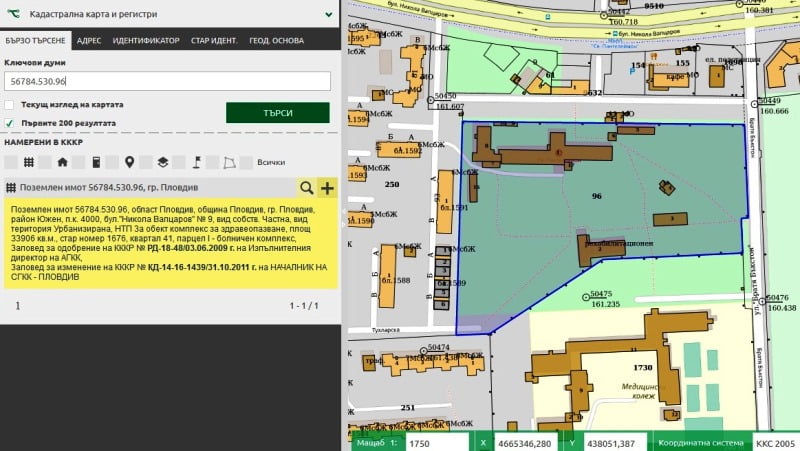The image size is (800, 451).
Task: Click the polygon boundary filter icon
Action: (230, 162)
